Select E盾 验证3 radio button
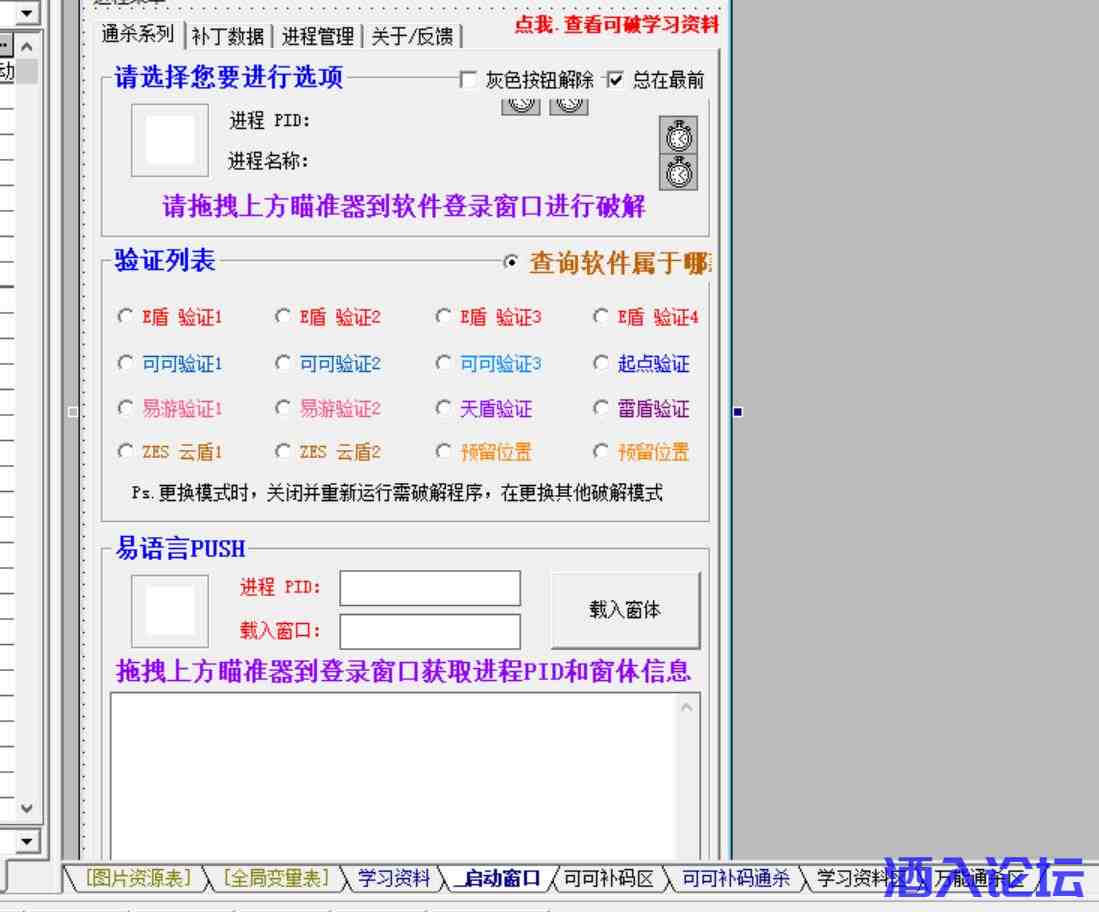The image size is (1099, 912). (443, 316)
